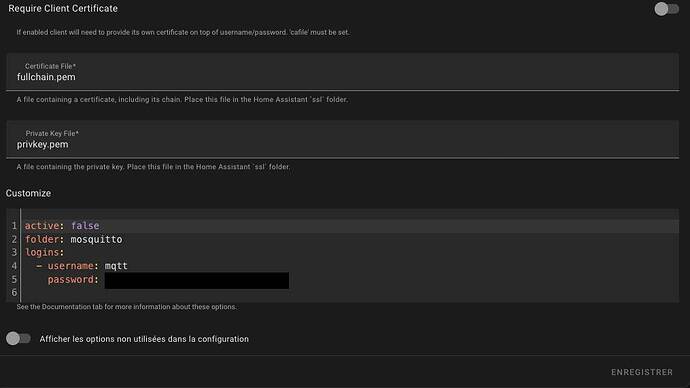Click the ENREGISTRER button
Screen dimensions: 690x388
(x=642, y=372)
